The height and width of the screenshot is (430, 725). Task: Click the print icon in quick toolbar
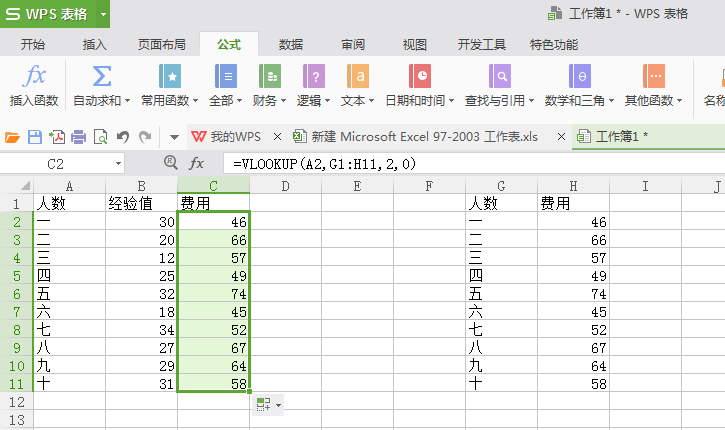(79, 136)
